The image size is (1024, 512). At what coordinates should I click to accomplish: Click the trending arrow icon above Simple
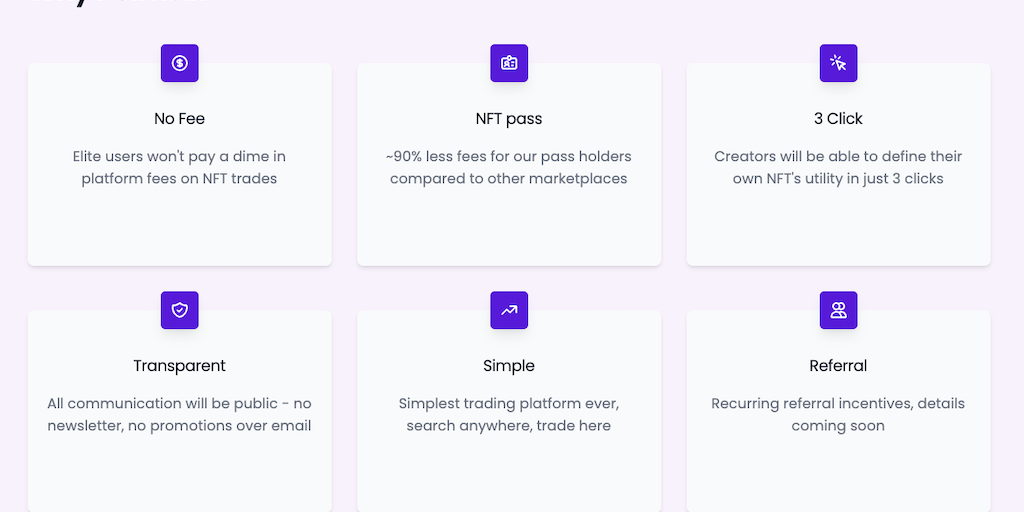coord(509,310)
